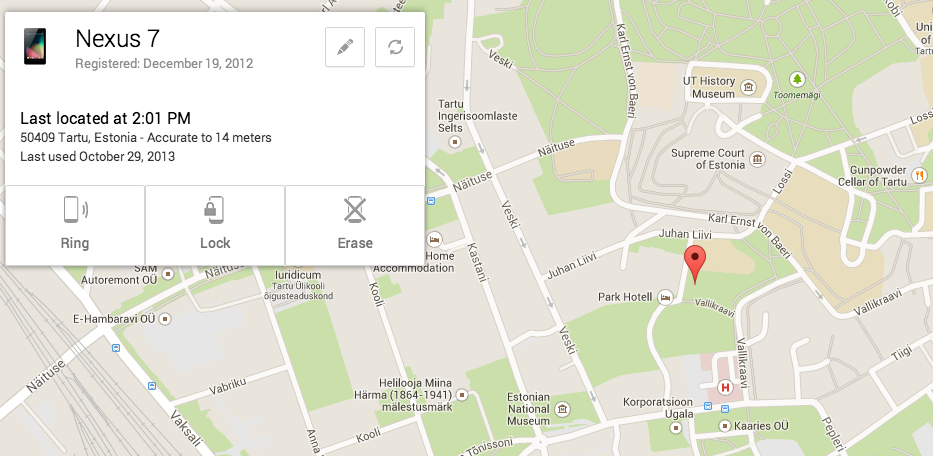Viewport: 933px width, 456px height.
Task: Ring the Nexus 7 device
Action: 75,225
